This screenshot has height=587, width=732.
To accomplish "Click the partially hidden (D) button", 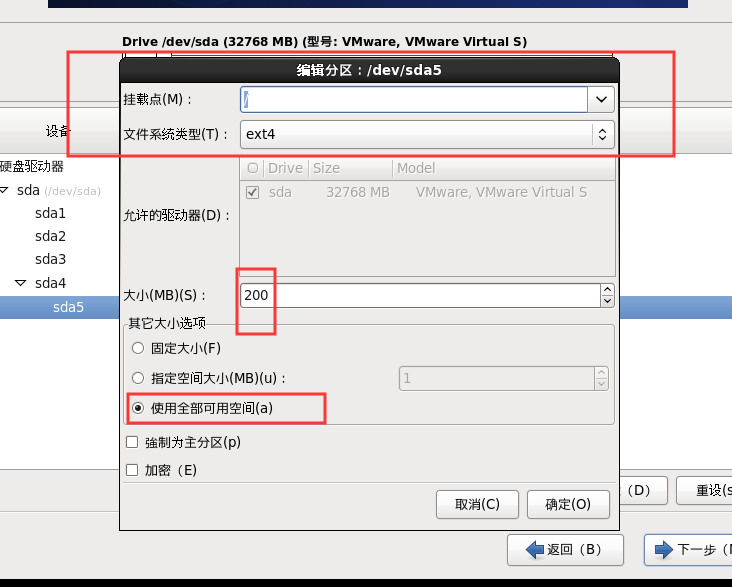I will coord(644,490).
